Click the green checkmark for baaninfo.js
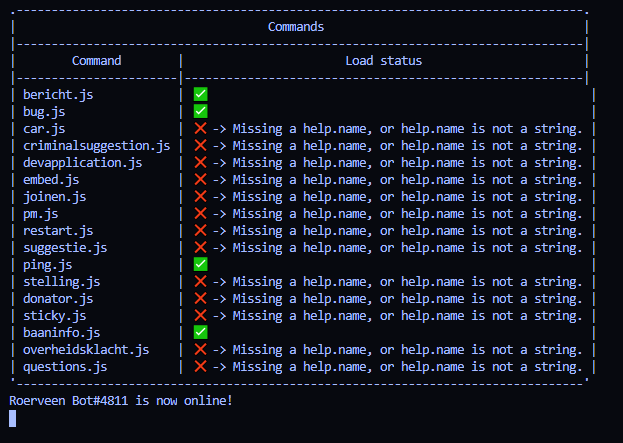 (x=200, y=332)
